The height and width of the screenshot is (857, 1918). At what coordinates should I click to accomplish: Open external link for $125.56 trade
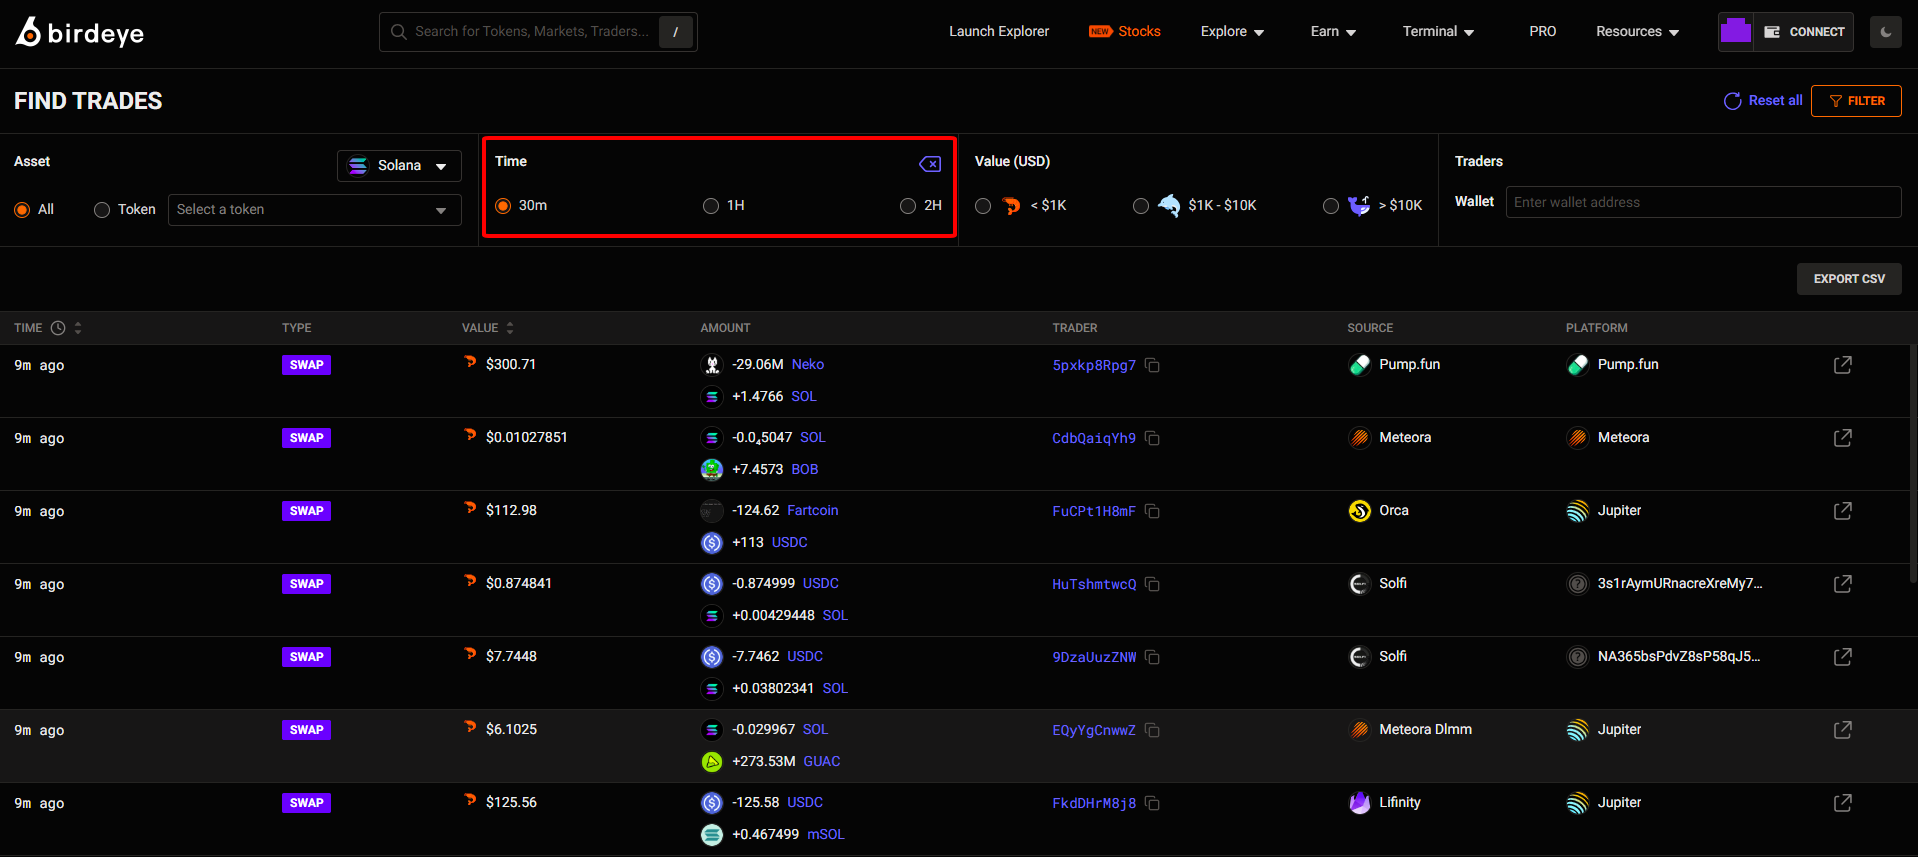1842,803
